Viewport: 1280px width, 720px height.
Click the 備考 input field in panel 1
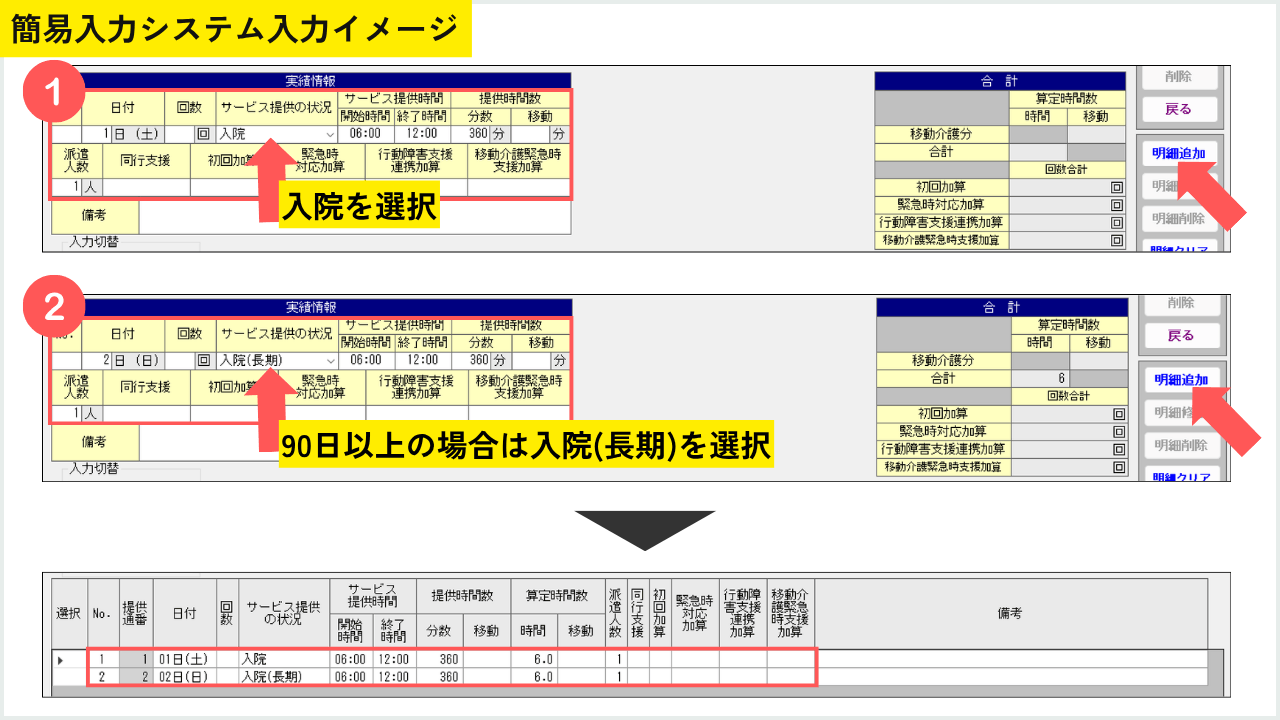coord(355,216)
